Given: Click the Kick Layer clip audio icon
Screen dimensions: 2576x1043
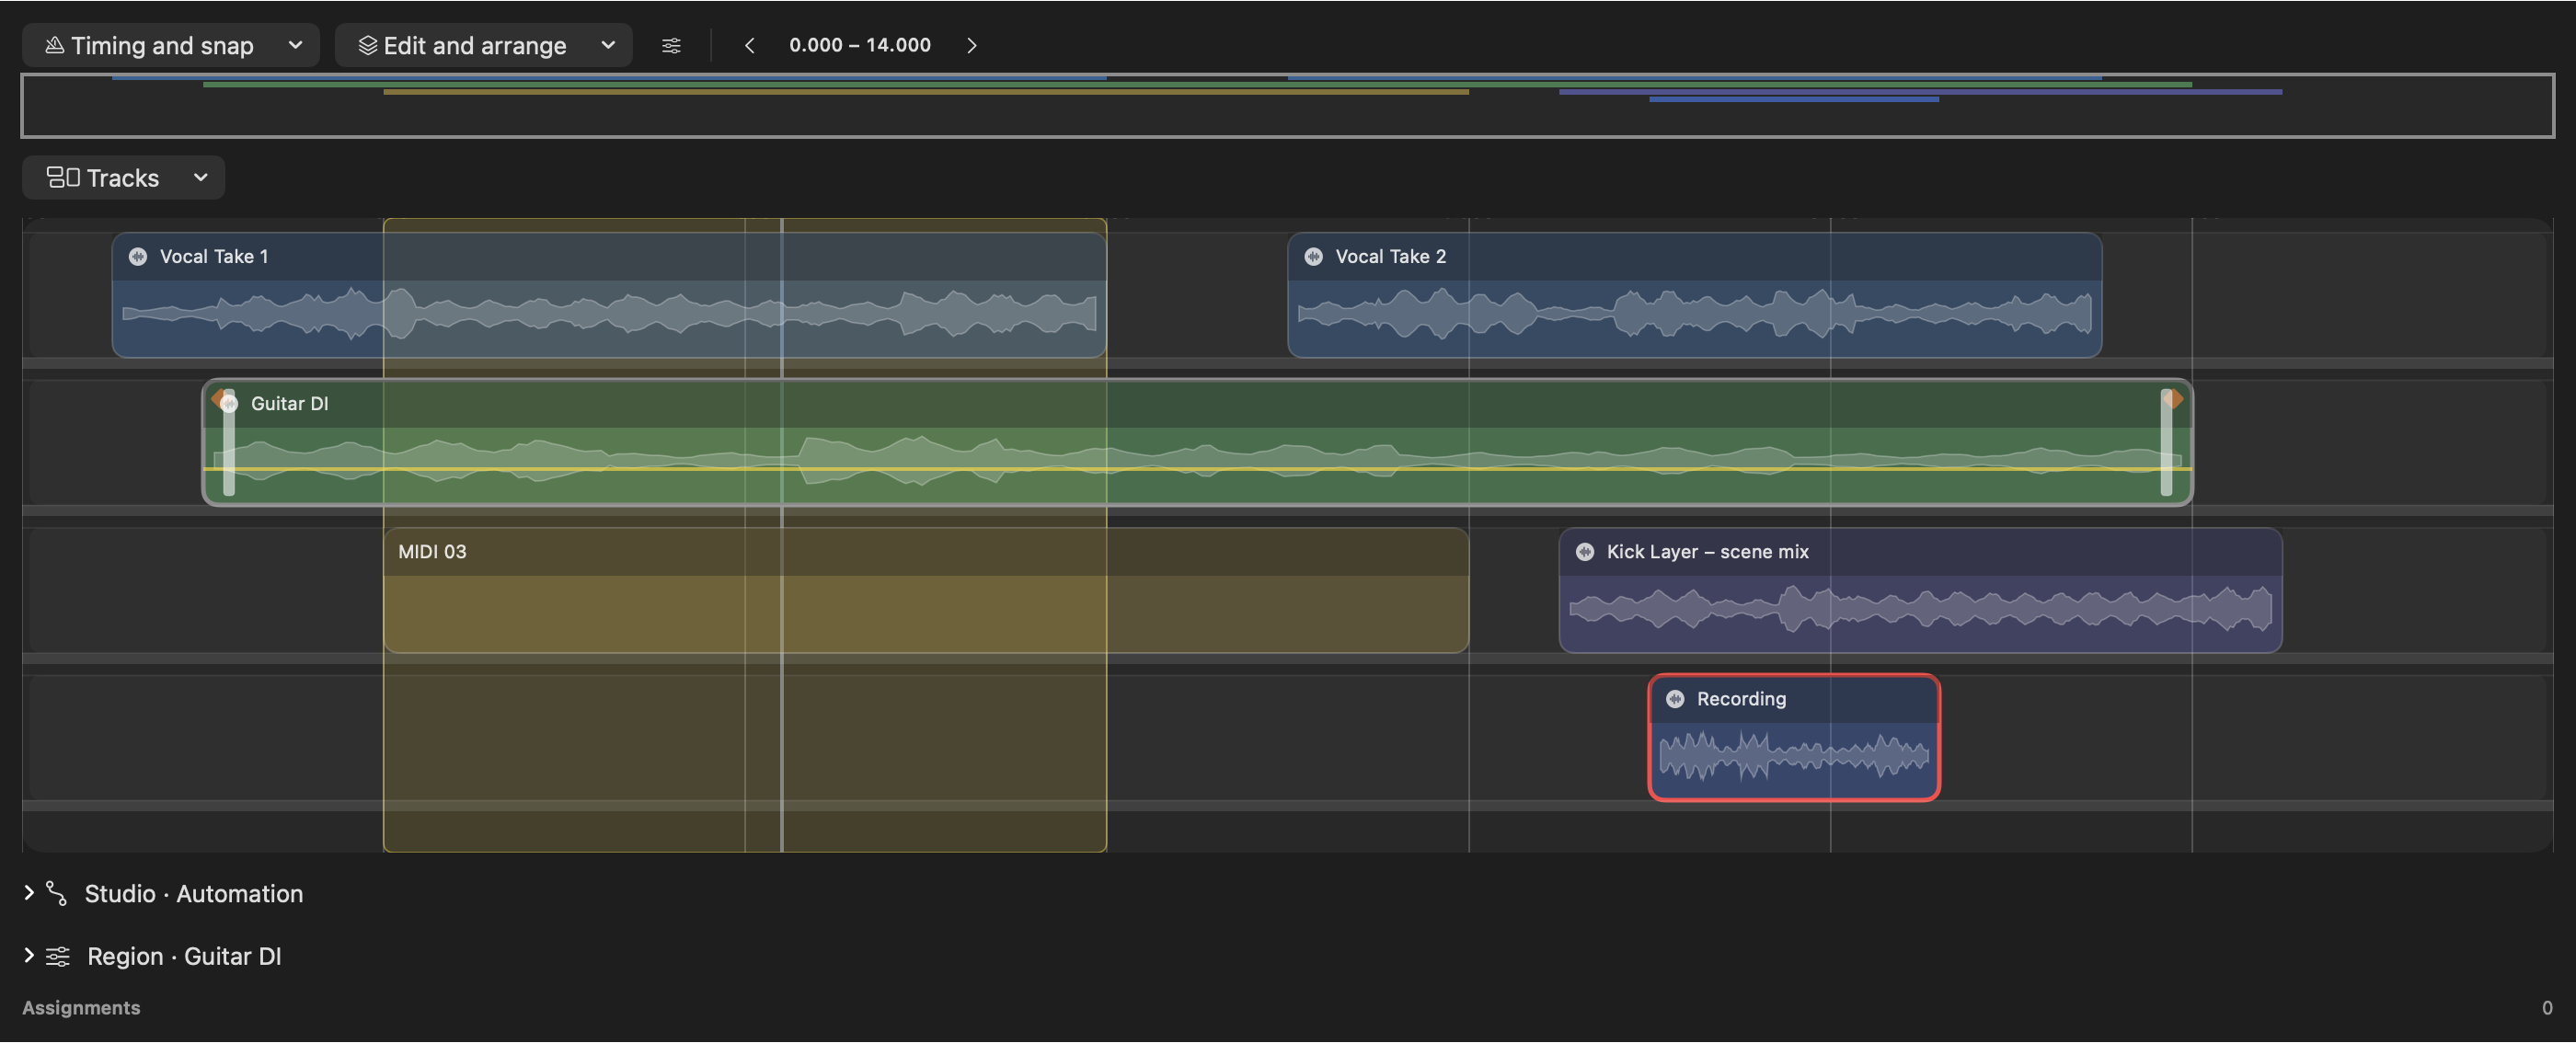Looking at the screenshot, I should click(x=1584, y=552).
